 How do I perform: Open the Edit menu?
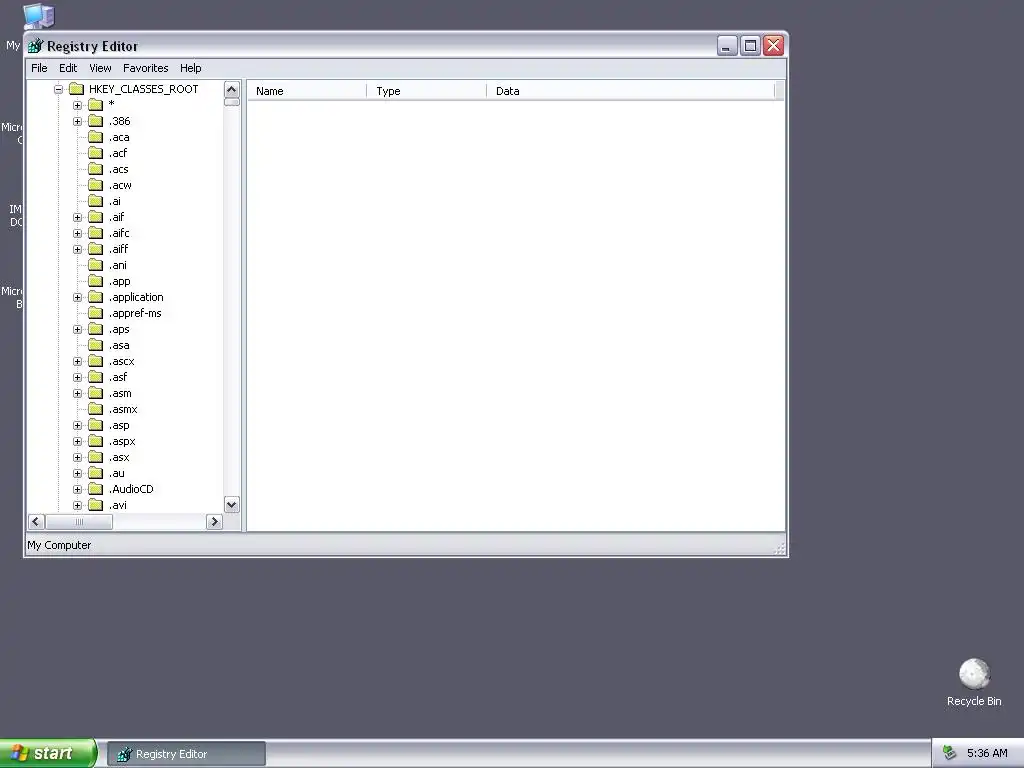(68, 68)
